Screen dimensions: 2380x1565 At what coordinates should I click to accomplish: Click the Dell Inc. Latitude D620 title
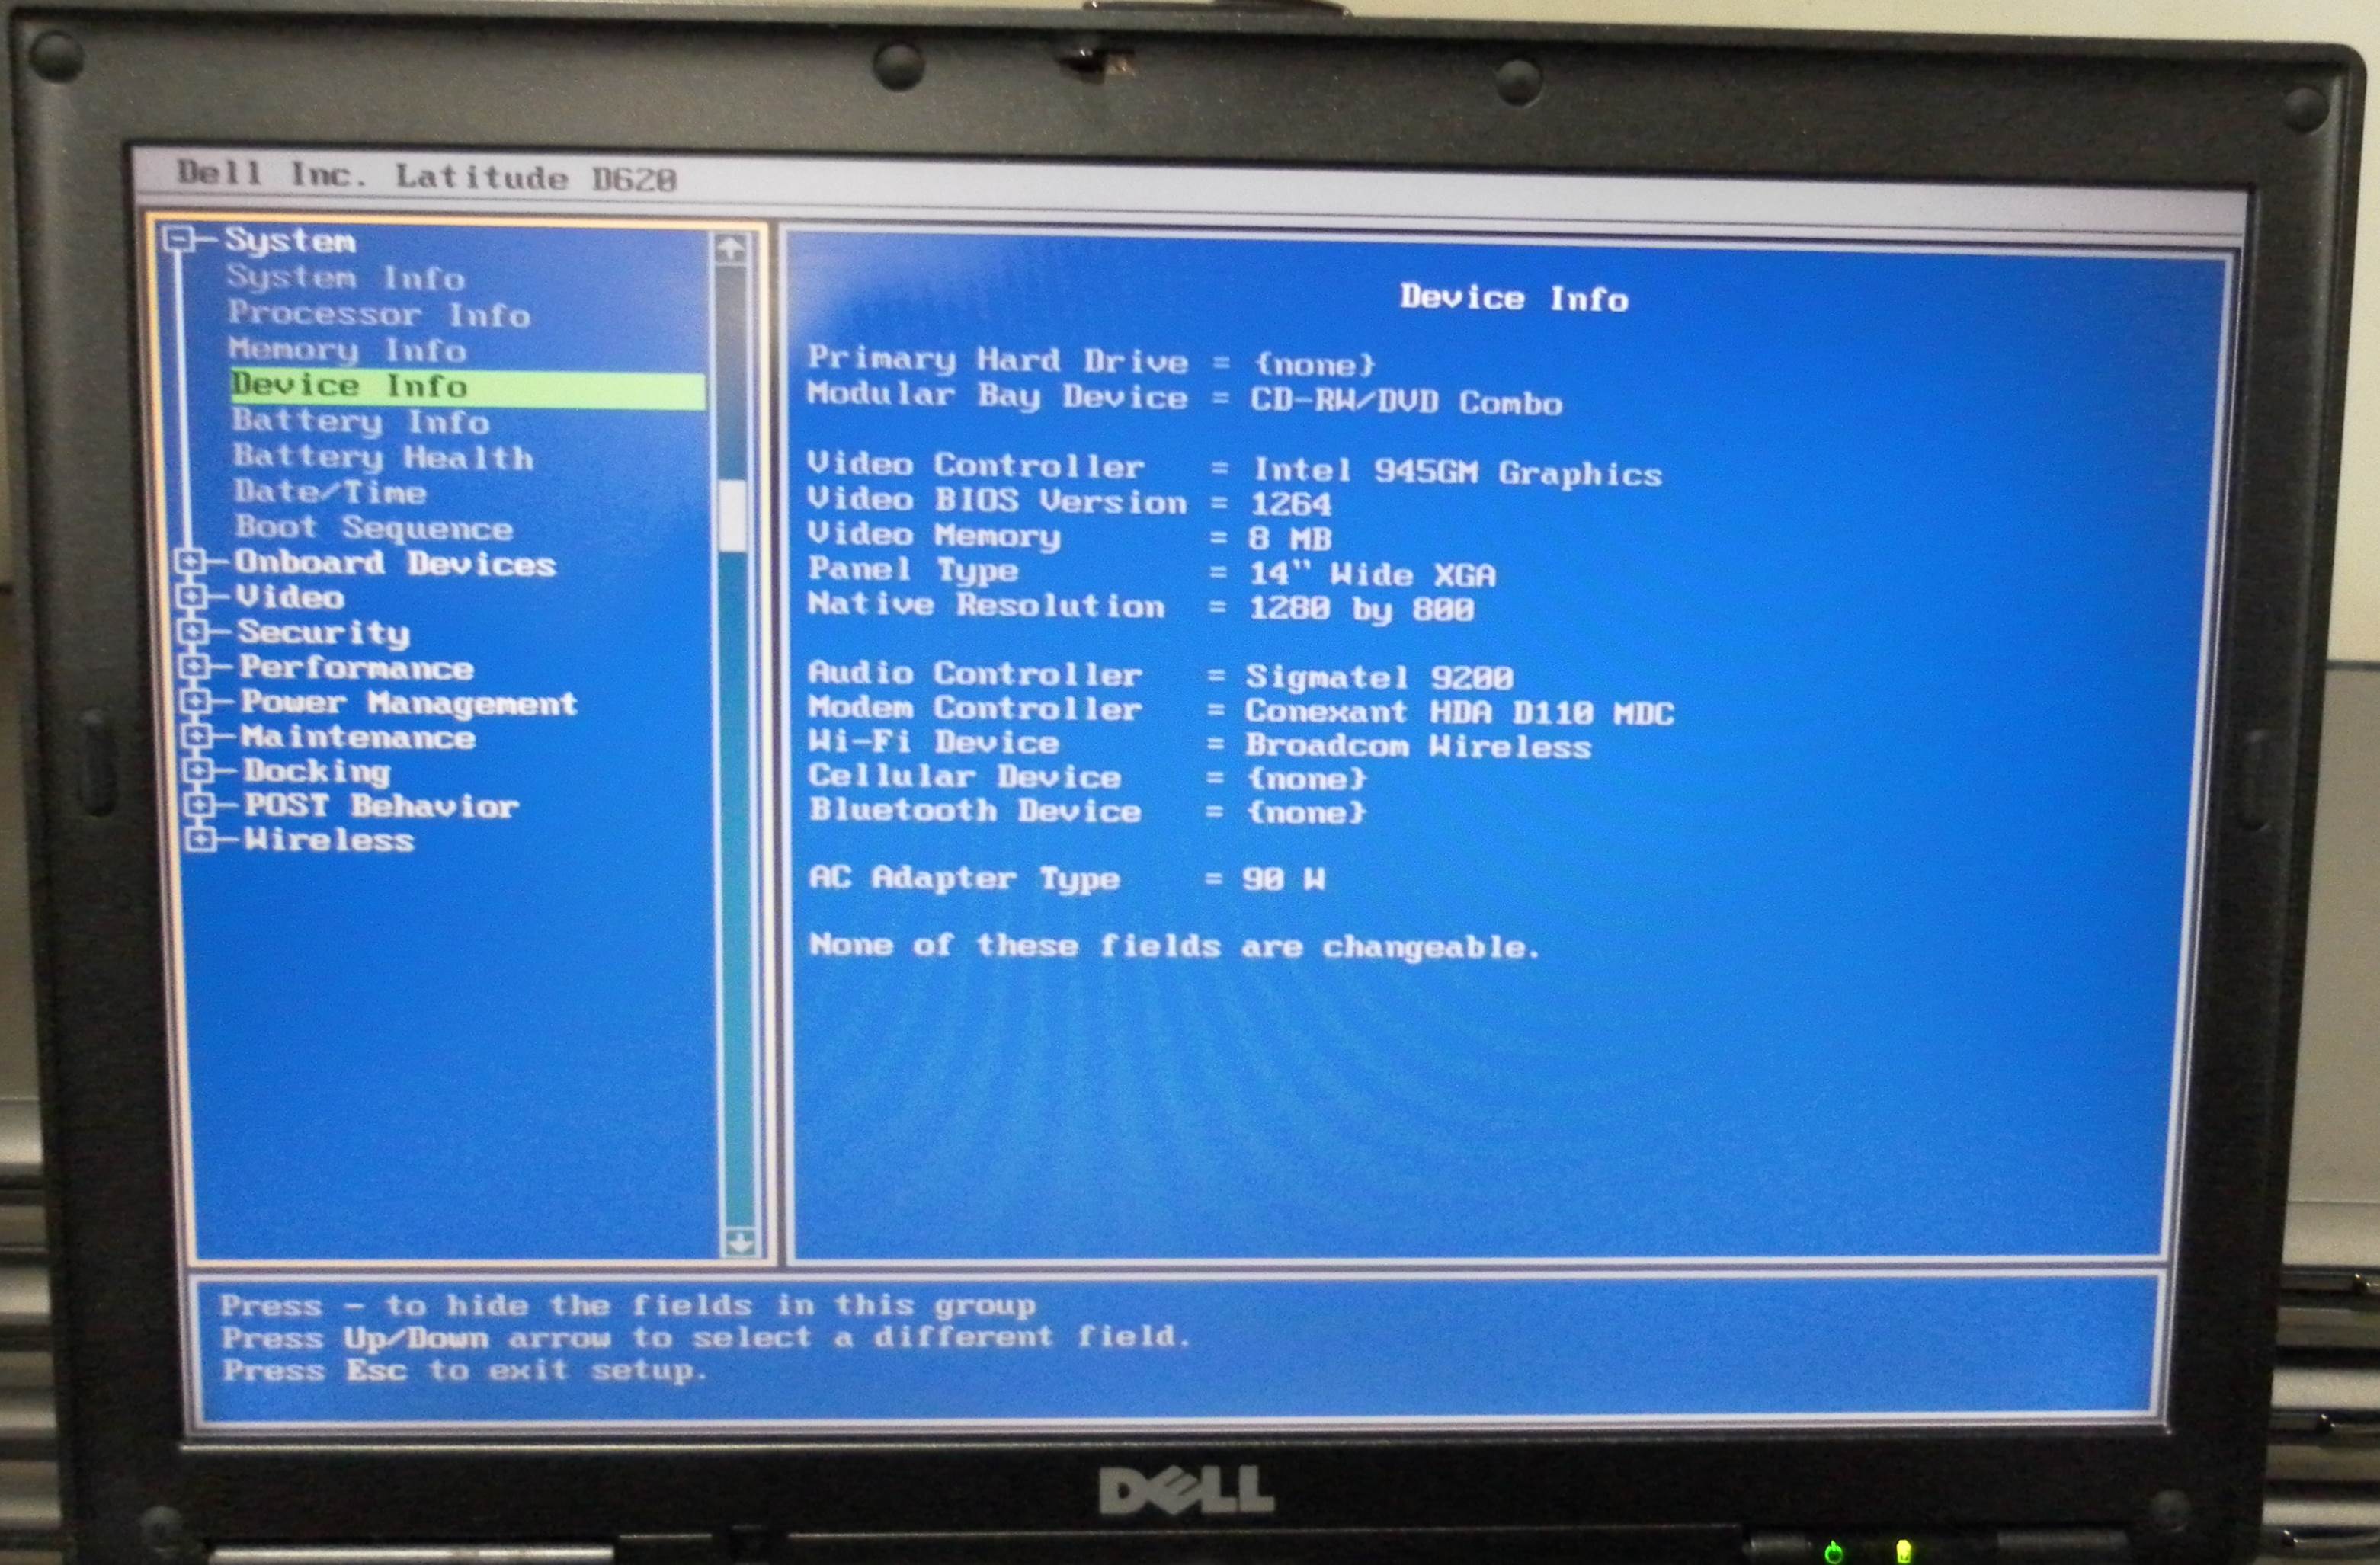[427, 177]
